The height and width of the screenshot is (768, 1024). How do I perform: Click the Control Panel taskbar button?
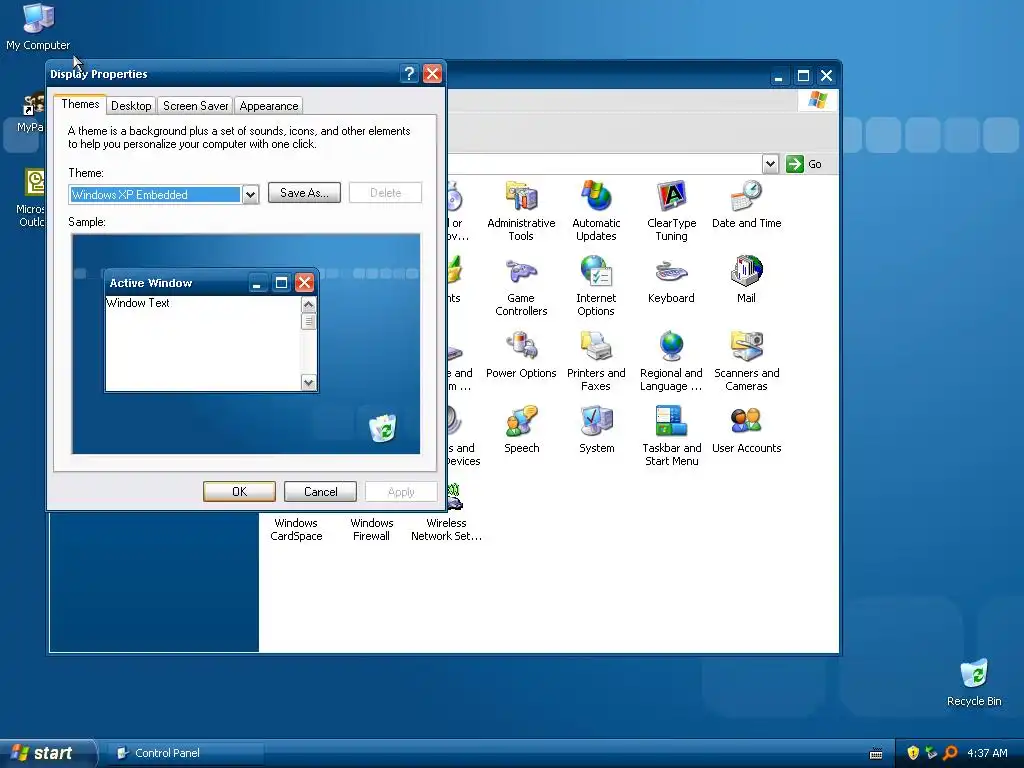tap(185, 753)
